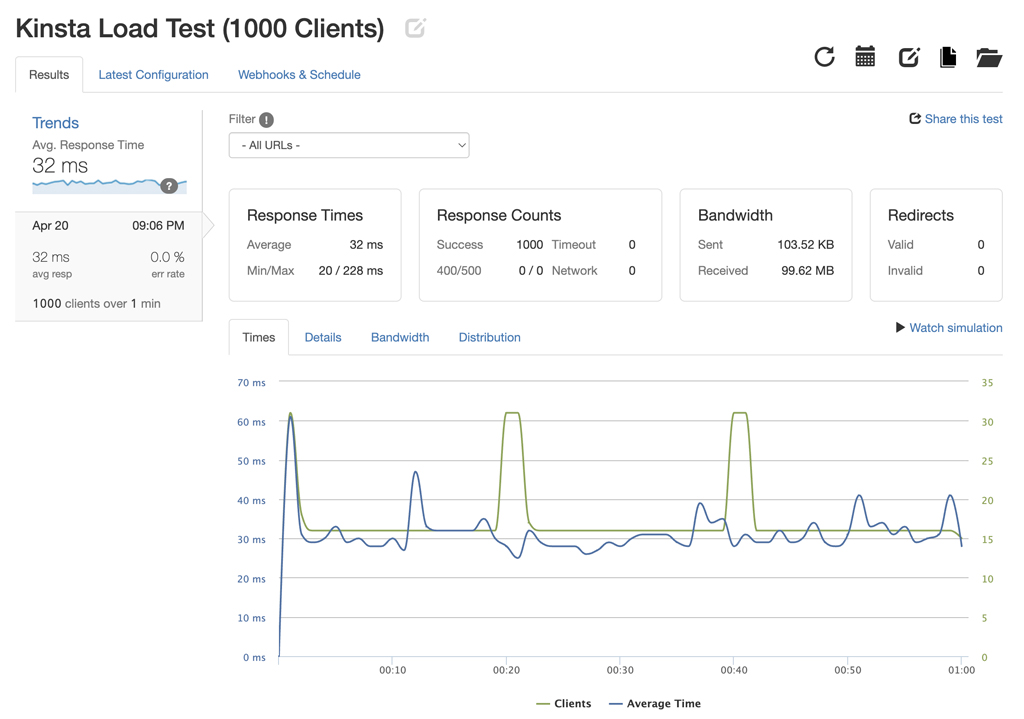Viewport: 1024px width, 719px height.
Task: Switch to Latest Configuration tab
Action: coord(153,74)
